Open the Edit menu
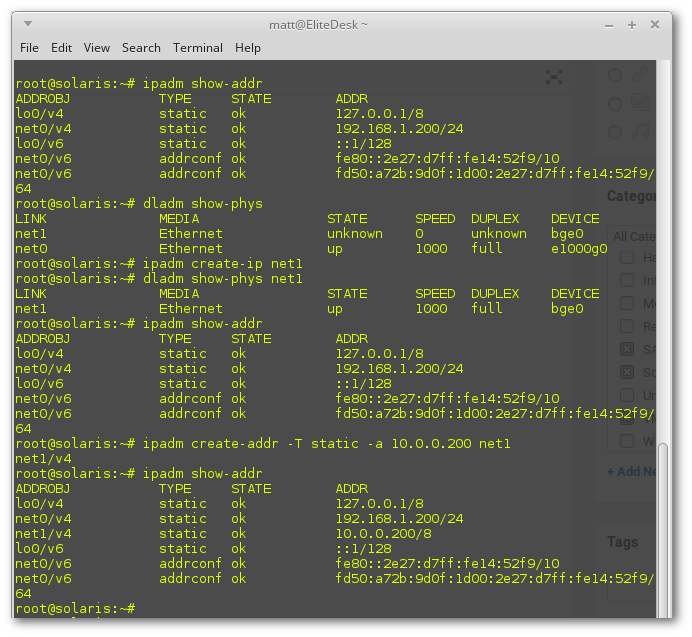Viewport: 692px width, 637px height. (61, 47)
